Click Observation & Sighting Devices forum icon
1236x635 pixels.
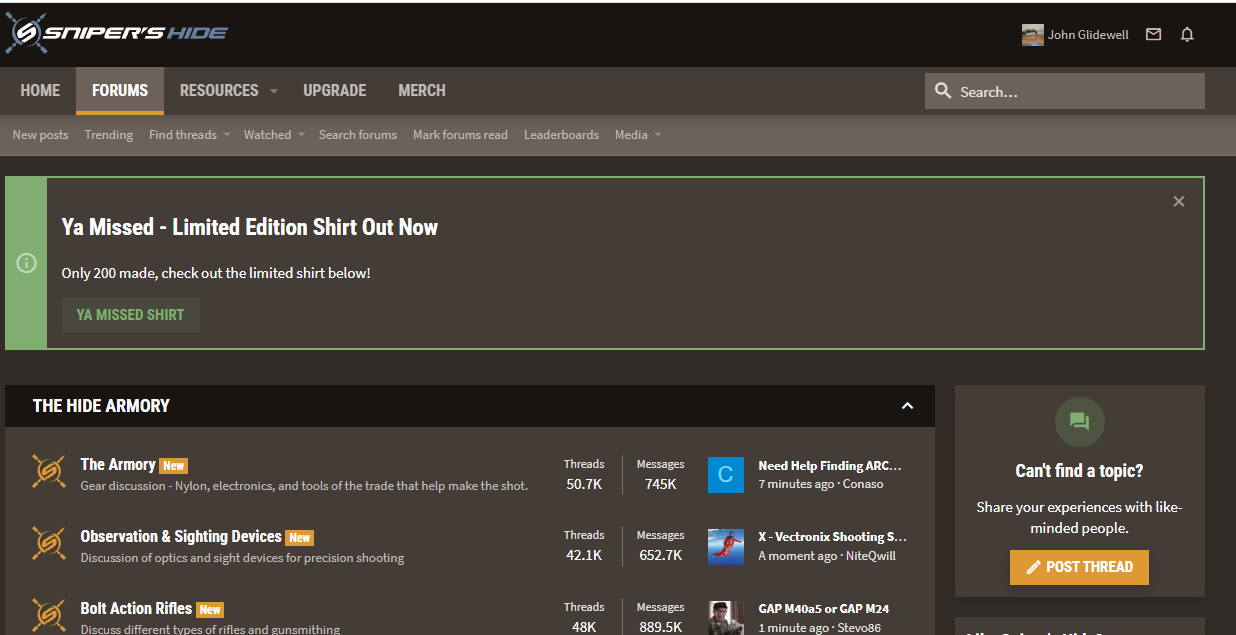49,544
